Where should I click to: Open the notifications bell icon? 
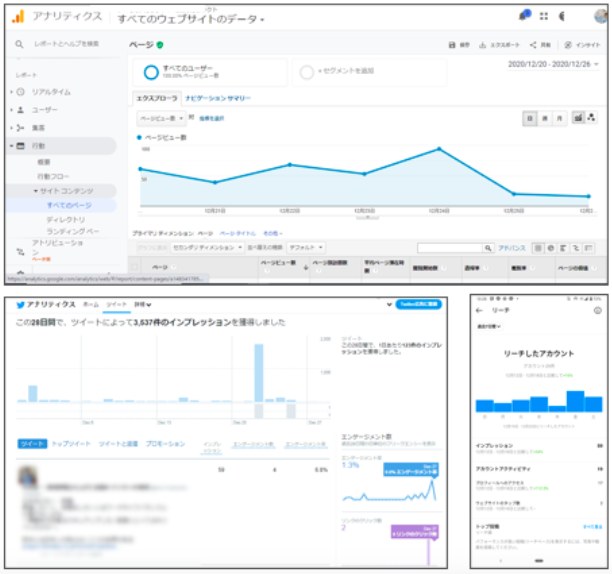(524, 16)
